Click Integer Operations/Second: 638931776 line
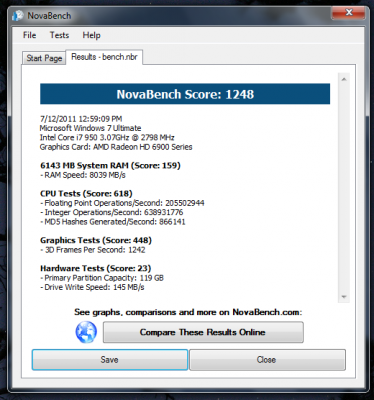This screenshot has height=400, width=374. tap(112, 212)
